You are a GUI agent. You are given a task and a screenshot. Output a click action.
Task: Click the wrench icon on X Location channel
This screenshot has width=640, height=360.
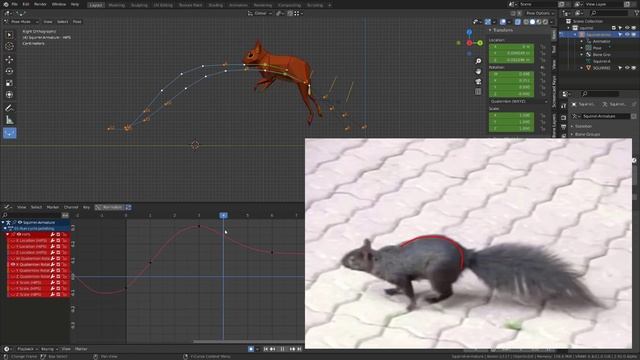point(53,240)
